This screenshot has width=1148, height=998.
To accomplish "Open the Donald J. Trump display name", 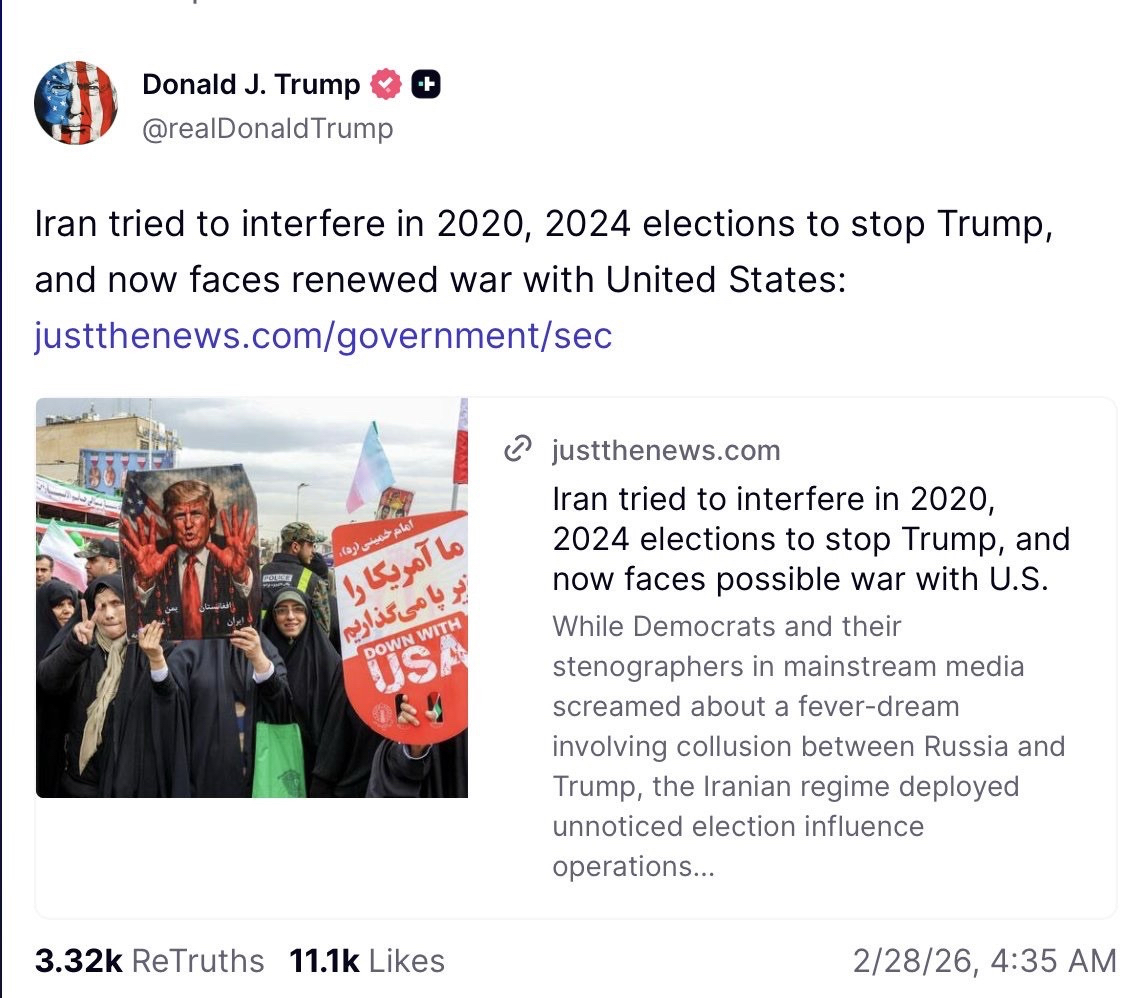I will pyautogui.click(x=251, y=85).
